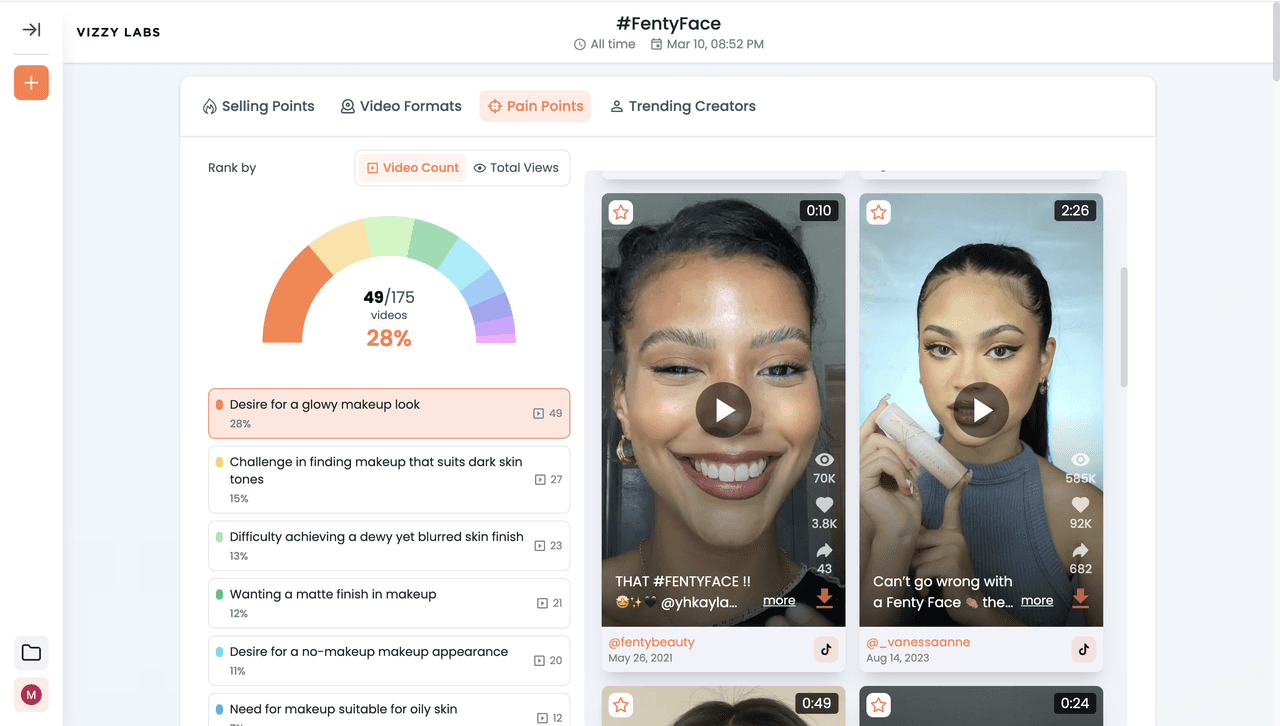The height and width of the screenshot is (726, 1280).
Task: Expand caption with 'more' on @fentybeauty video
Action: point(779,601)
